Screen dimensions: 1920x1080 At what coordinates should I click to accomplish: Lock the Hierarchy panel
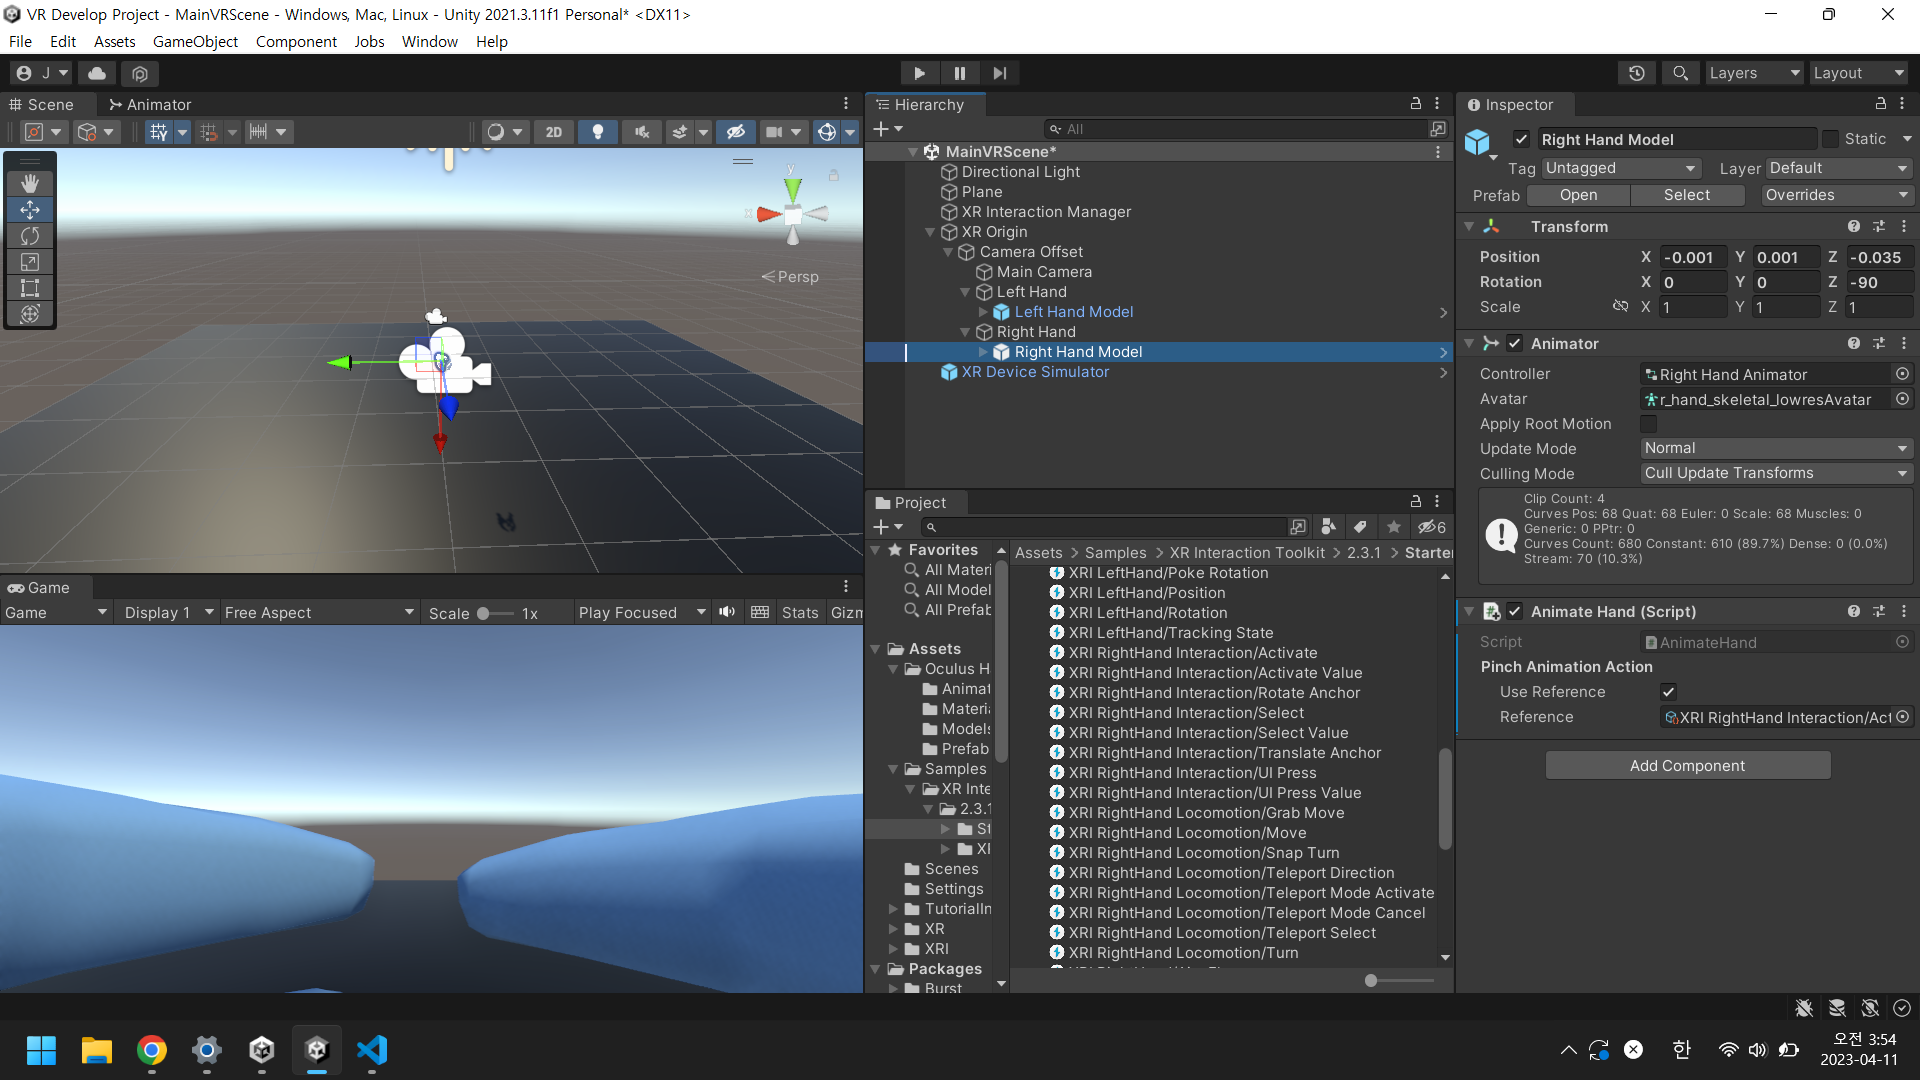(1415, 104)
